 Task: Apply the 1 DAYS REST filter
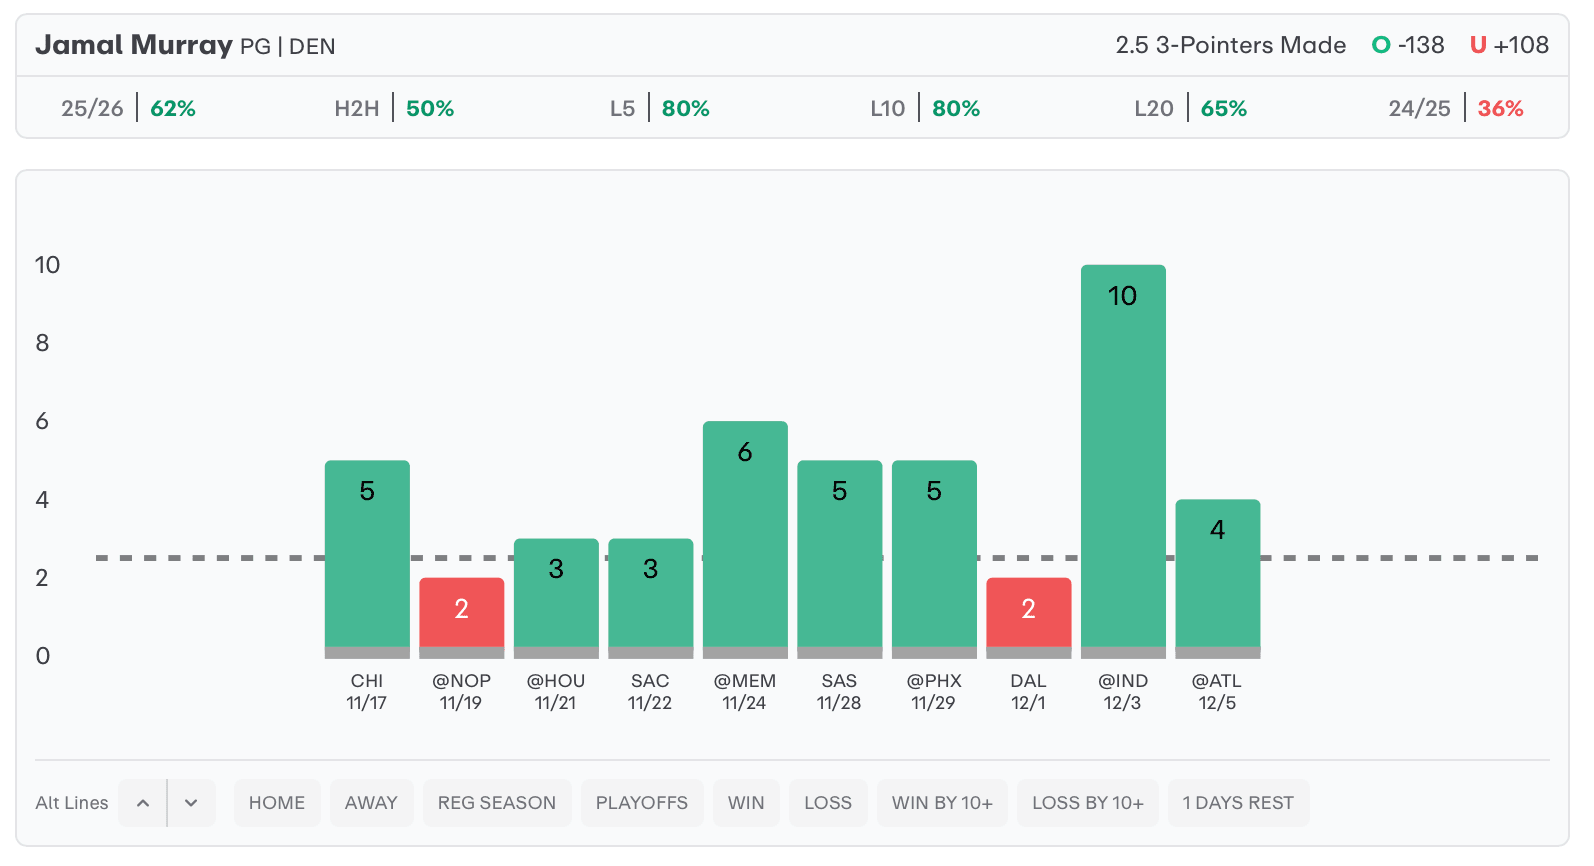coord(1238,803)
